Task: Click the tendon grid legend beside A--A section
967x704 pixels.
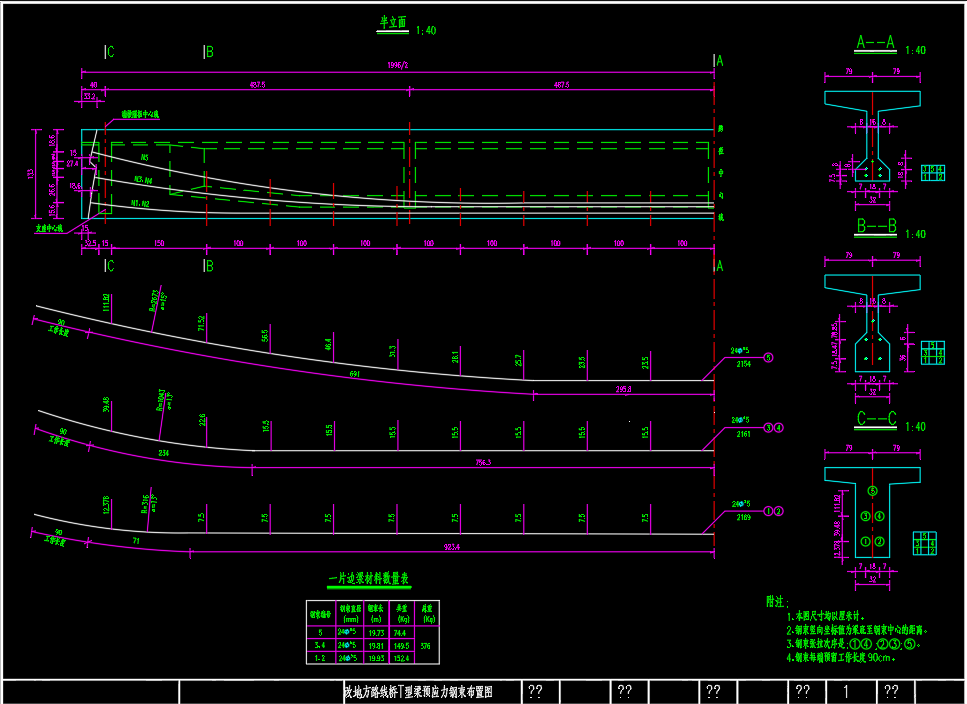Action: [932, 172]
